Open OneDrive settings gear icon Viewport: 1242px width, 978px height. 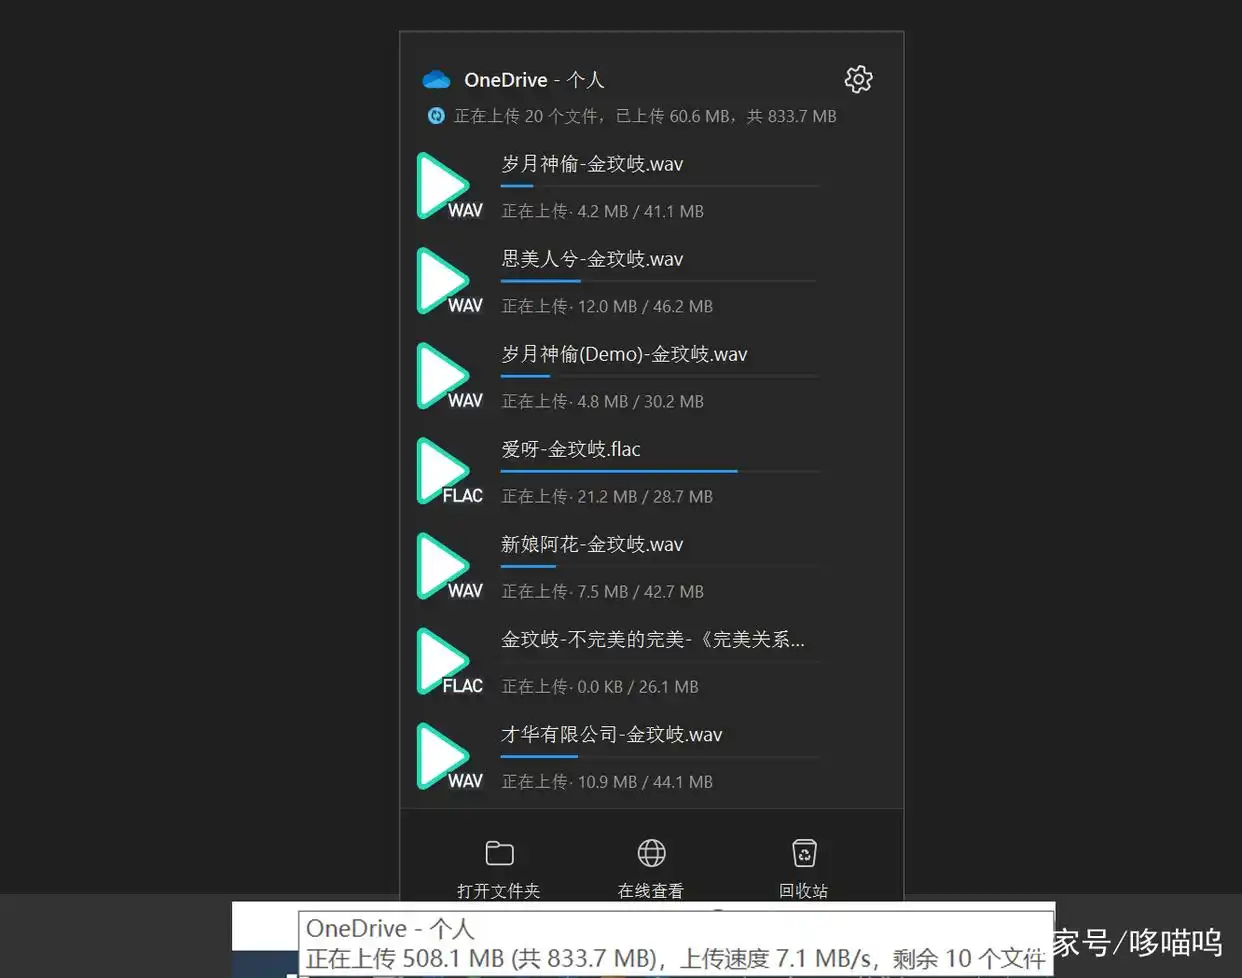pos(858,80)
